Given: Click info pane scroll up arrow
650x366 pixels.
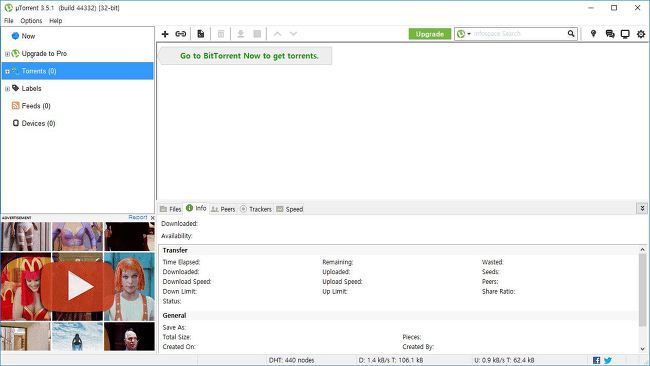Looking at the screenshot, I should pyautogui.click(x=642, y=250).
